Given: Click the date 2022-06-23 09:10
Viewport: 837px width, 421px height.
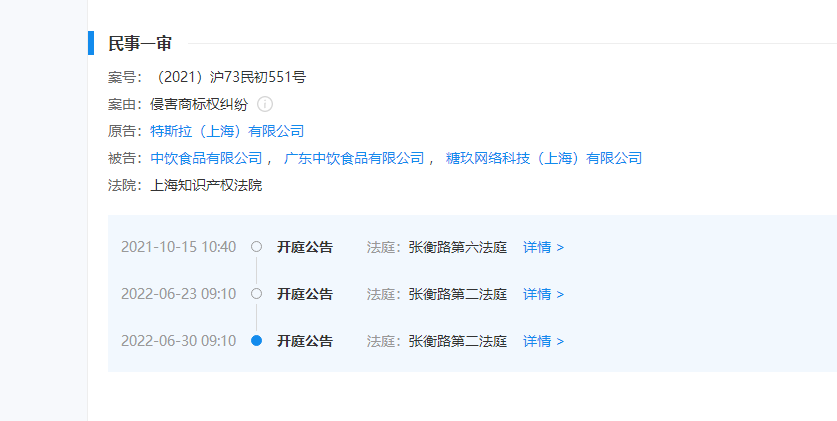Looking at the screenshot, I should click(x=178, y=294).
